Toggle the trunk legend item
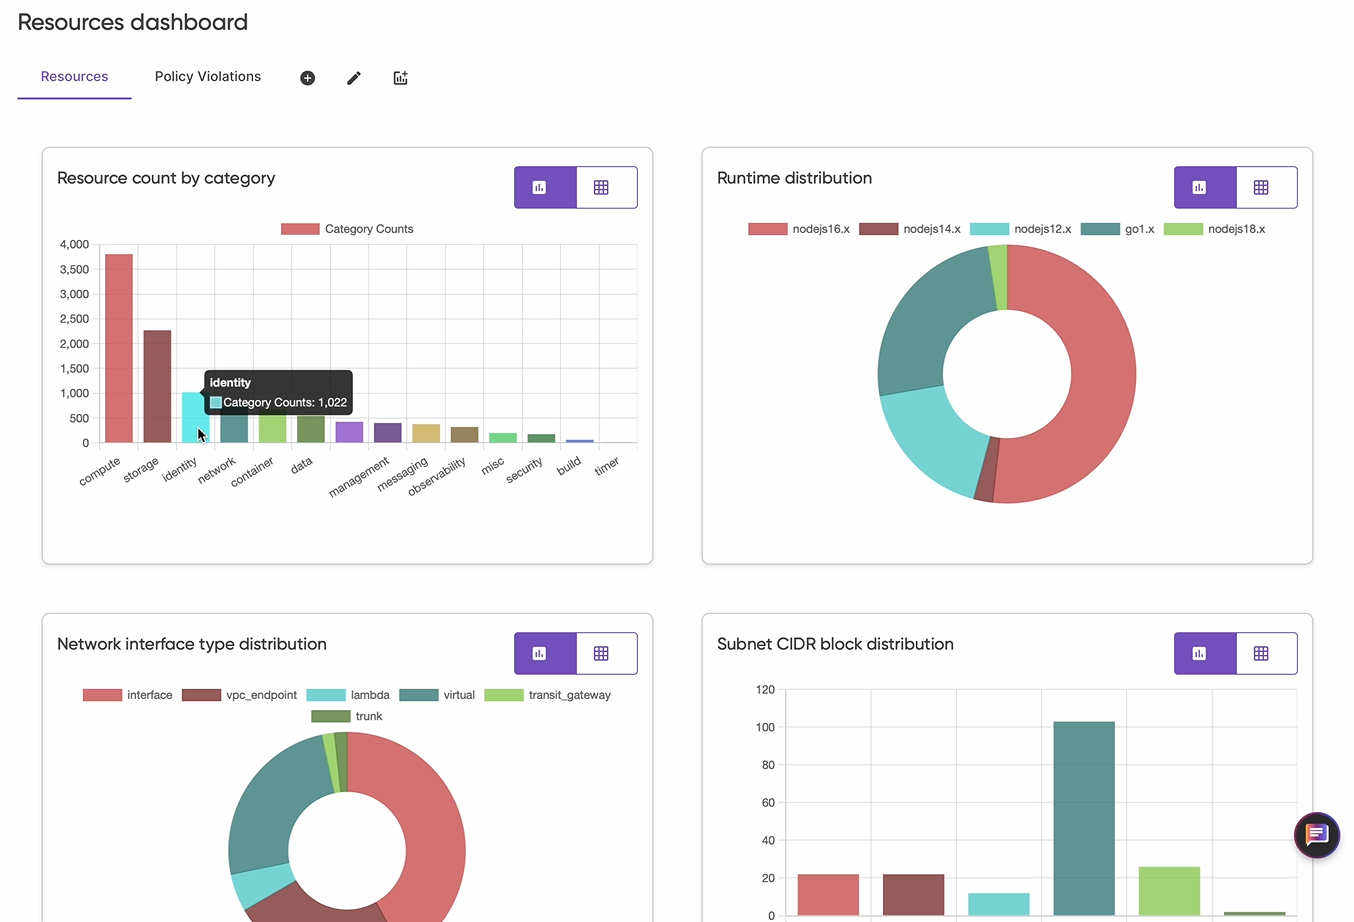Screen dimensions: 1354x922 click(x=347, y=716)
